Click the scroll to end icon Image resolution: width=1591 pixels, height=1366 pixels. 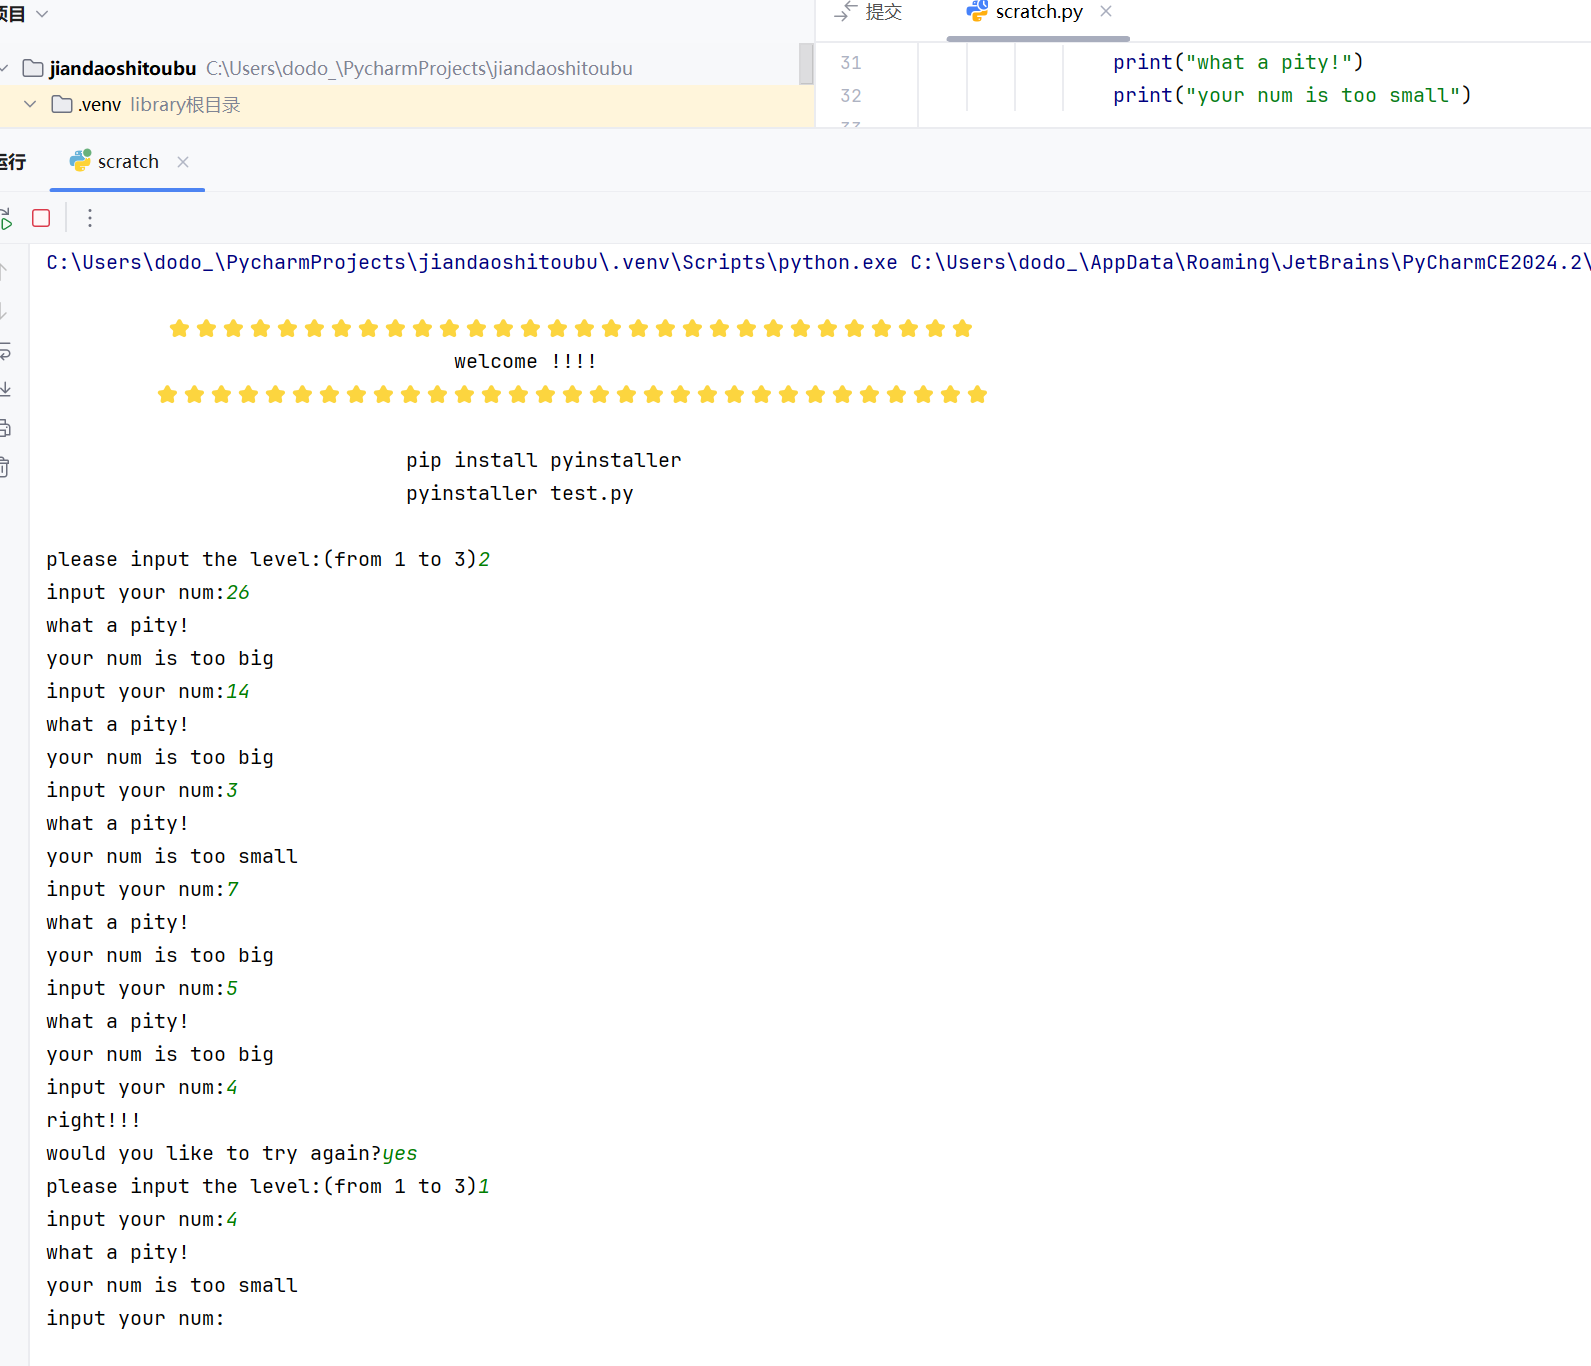pyautogui.click(x=5, y=389)
